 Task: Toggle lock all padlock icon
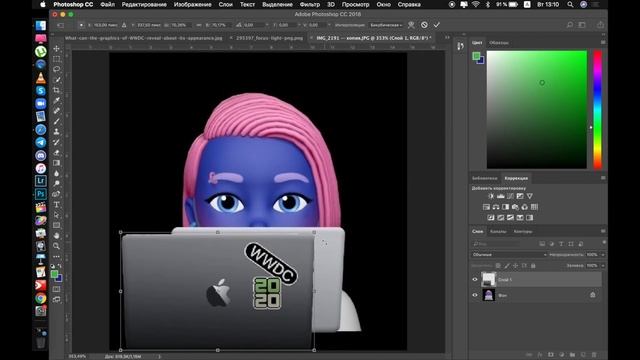pos(533,266)
